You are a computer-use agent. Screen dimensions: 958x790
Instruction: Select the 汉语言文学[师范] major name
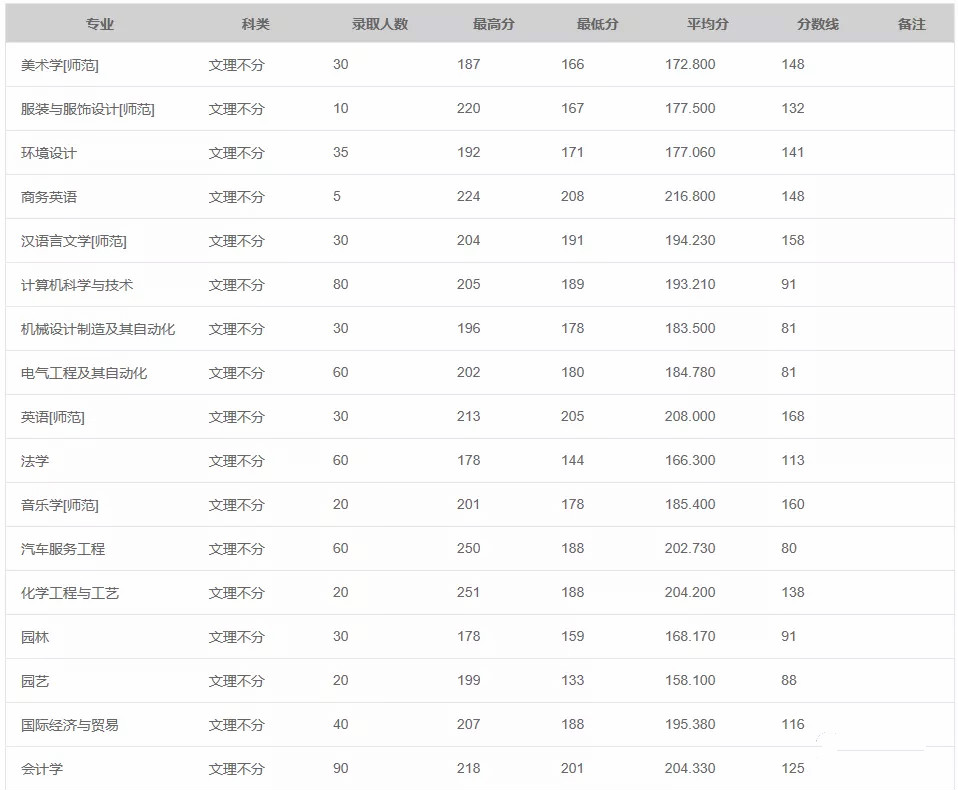coord(73,241)
